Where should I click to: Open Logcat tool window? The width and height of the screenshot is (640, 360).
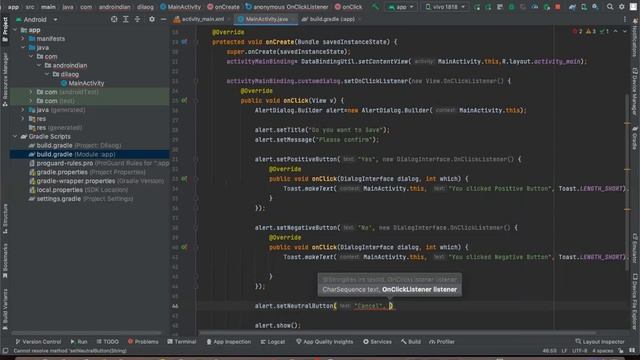[x=273, y=342]
